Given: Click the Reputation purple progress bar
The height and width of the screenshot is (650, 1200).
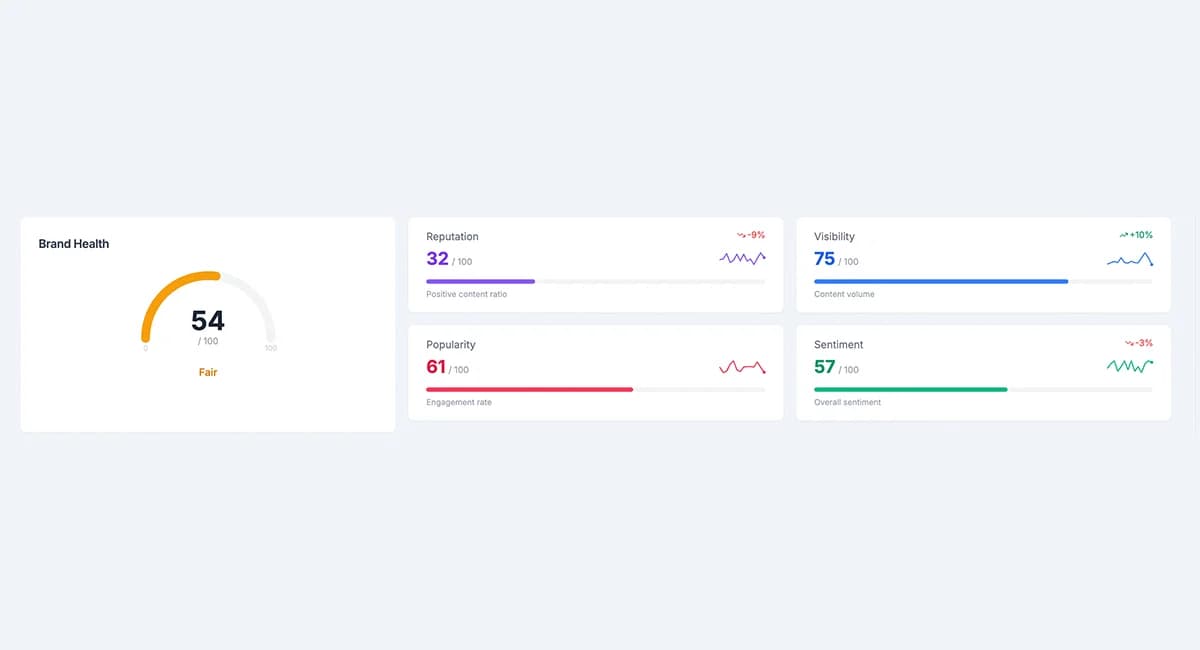Looking at the screenshot, I should click(596, 282).
